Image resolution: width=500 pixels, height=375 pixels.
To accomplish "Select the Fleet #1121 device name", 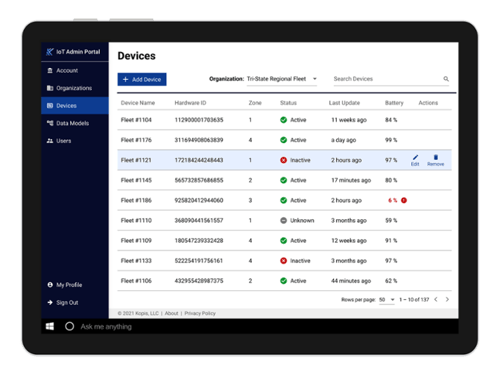I will pyautogui.click(x=136, y=160).
